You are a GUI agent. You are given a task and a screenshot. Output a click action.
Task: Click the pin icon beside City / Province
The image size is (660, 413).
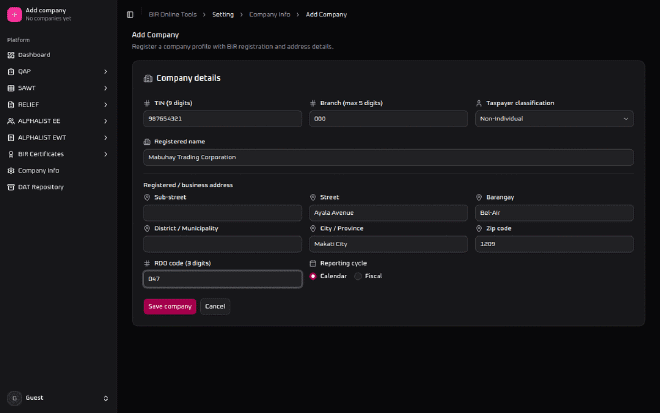[x=313, y=229]
